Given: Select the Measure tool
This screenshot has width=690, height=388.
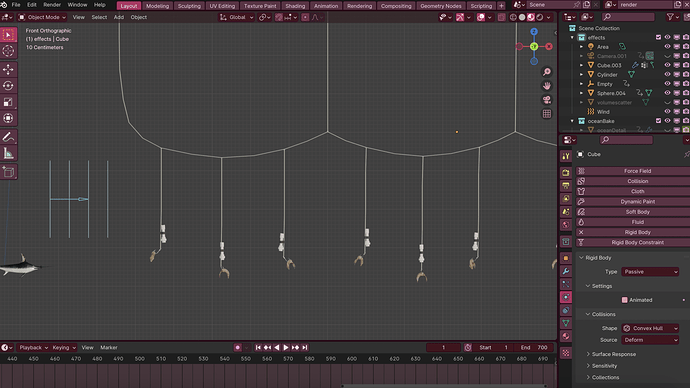Looking at the screenshot, I should tap(8, 154).
